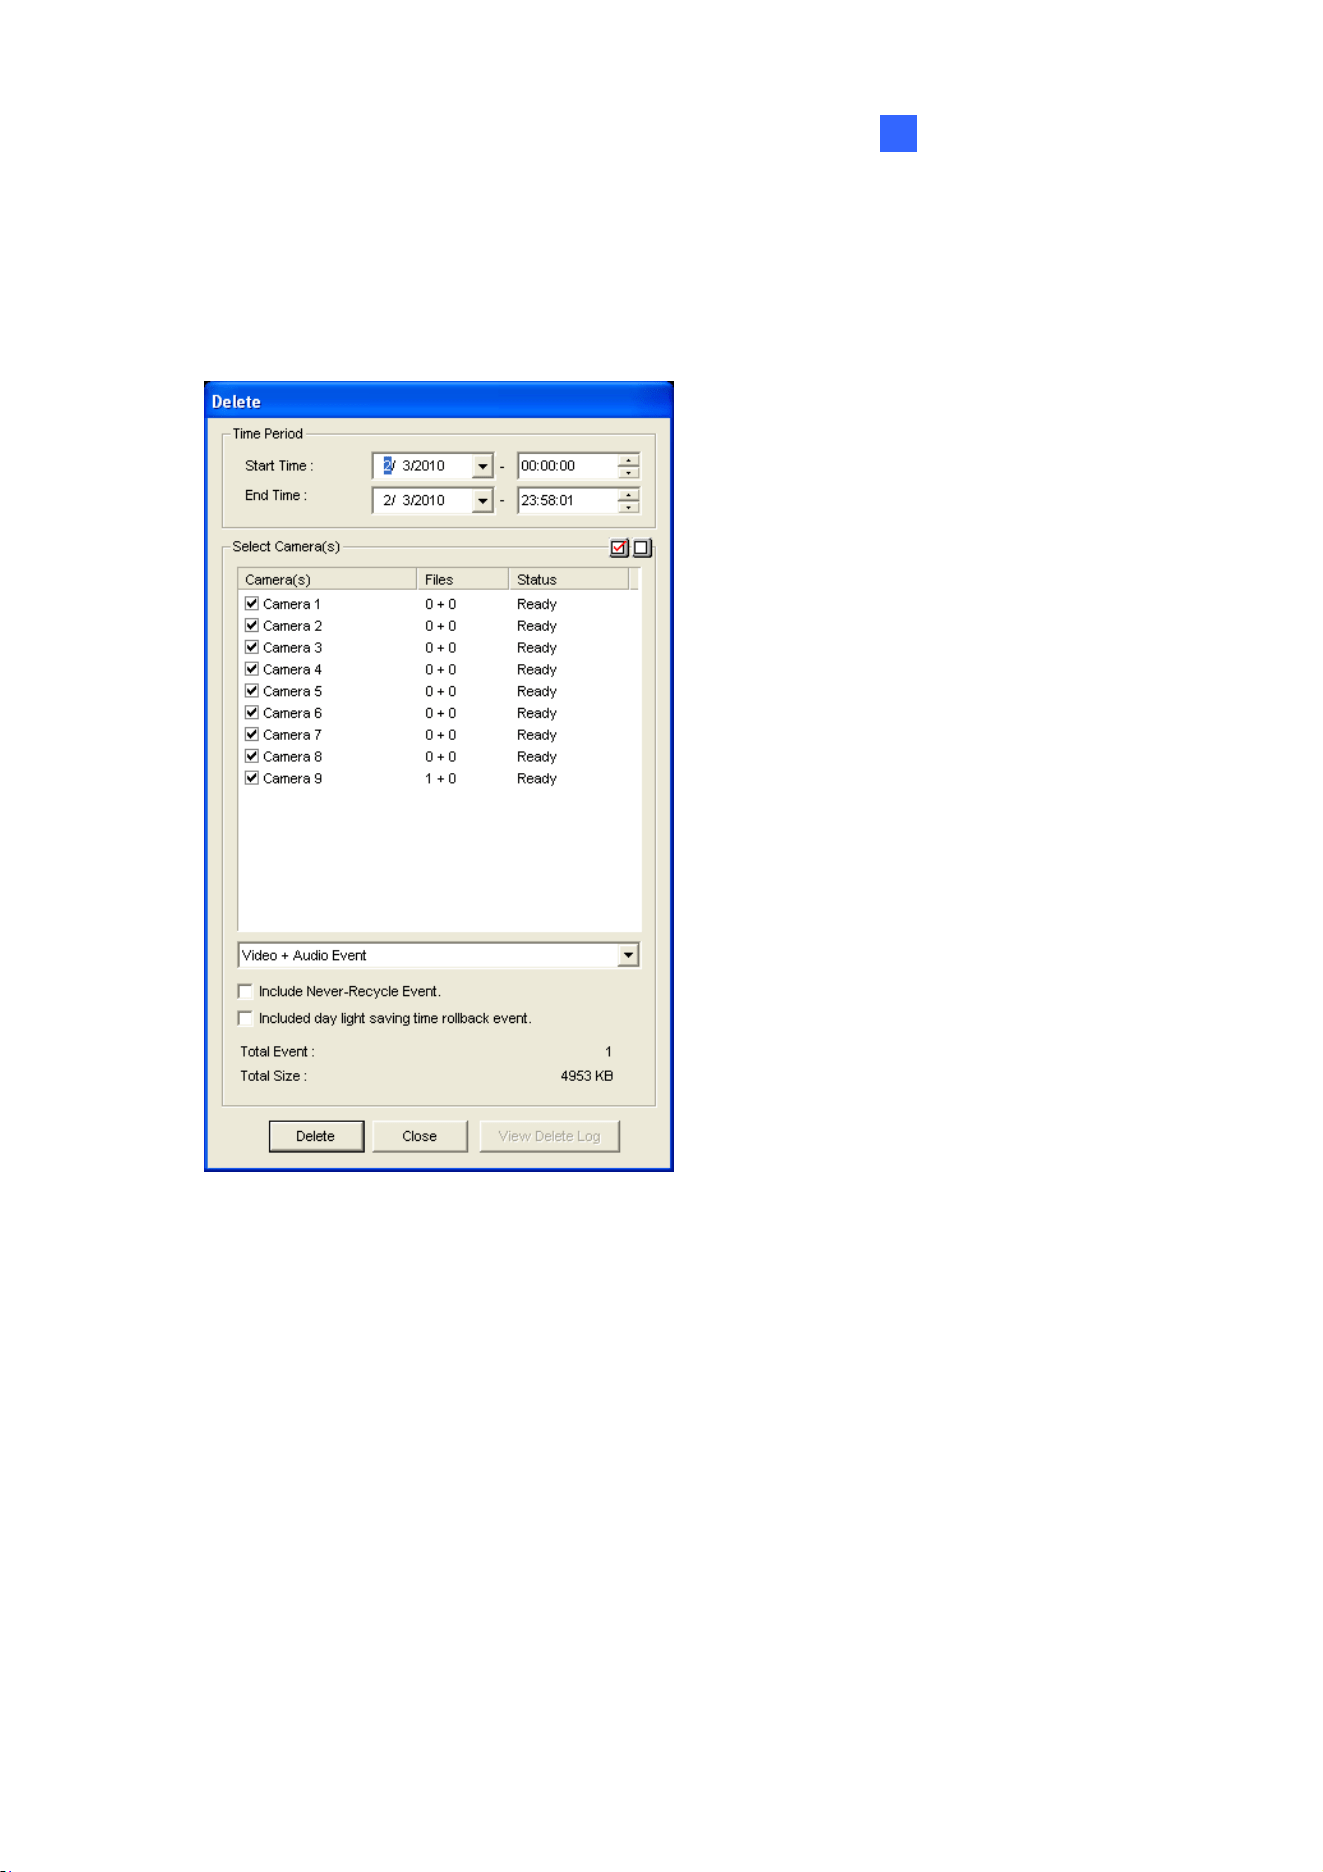1323x1872 pixels.
Task: Check Included day light saving time rollback event
Action: tap(245, 1019)
